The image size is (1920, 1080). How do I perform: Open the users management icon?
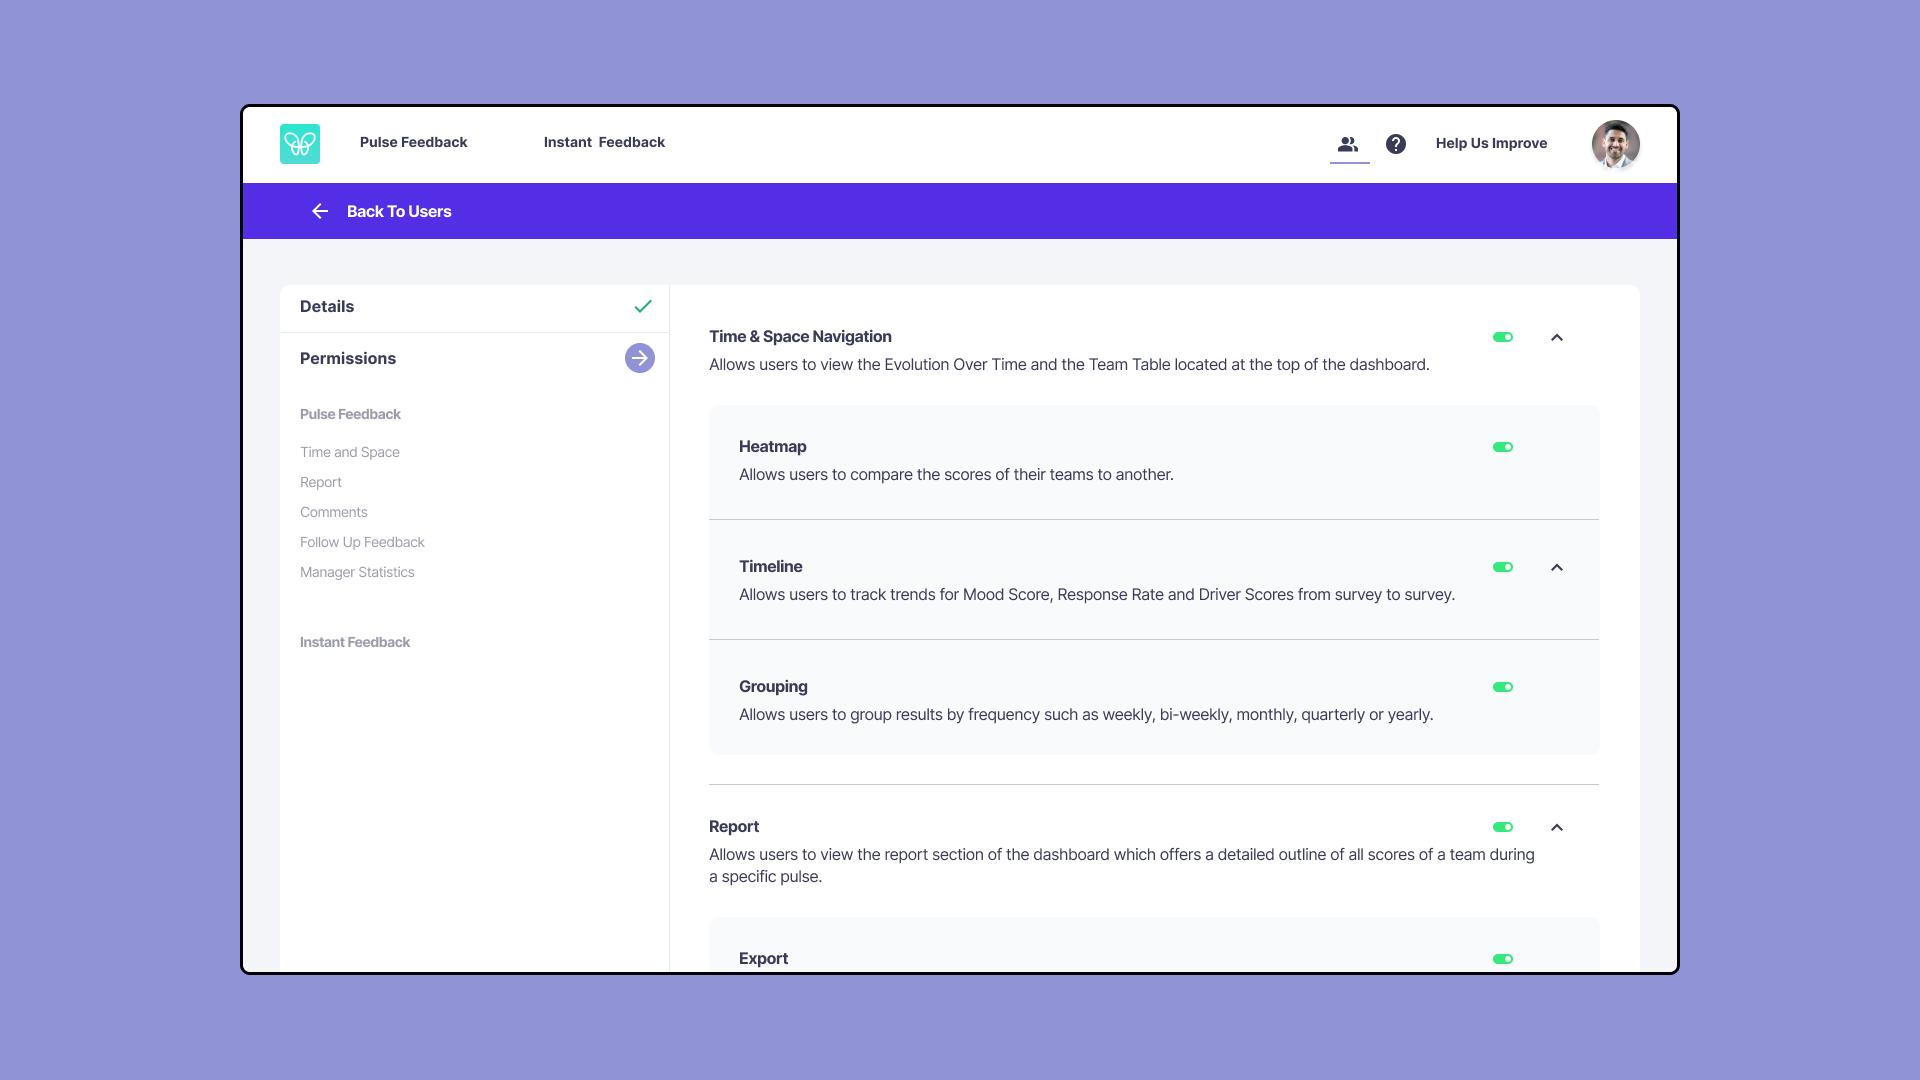[x=1348, y=144]
